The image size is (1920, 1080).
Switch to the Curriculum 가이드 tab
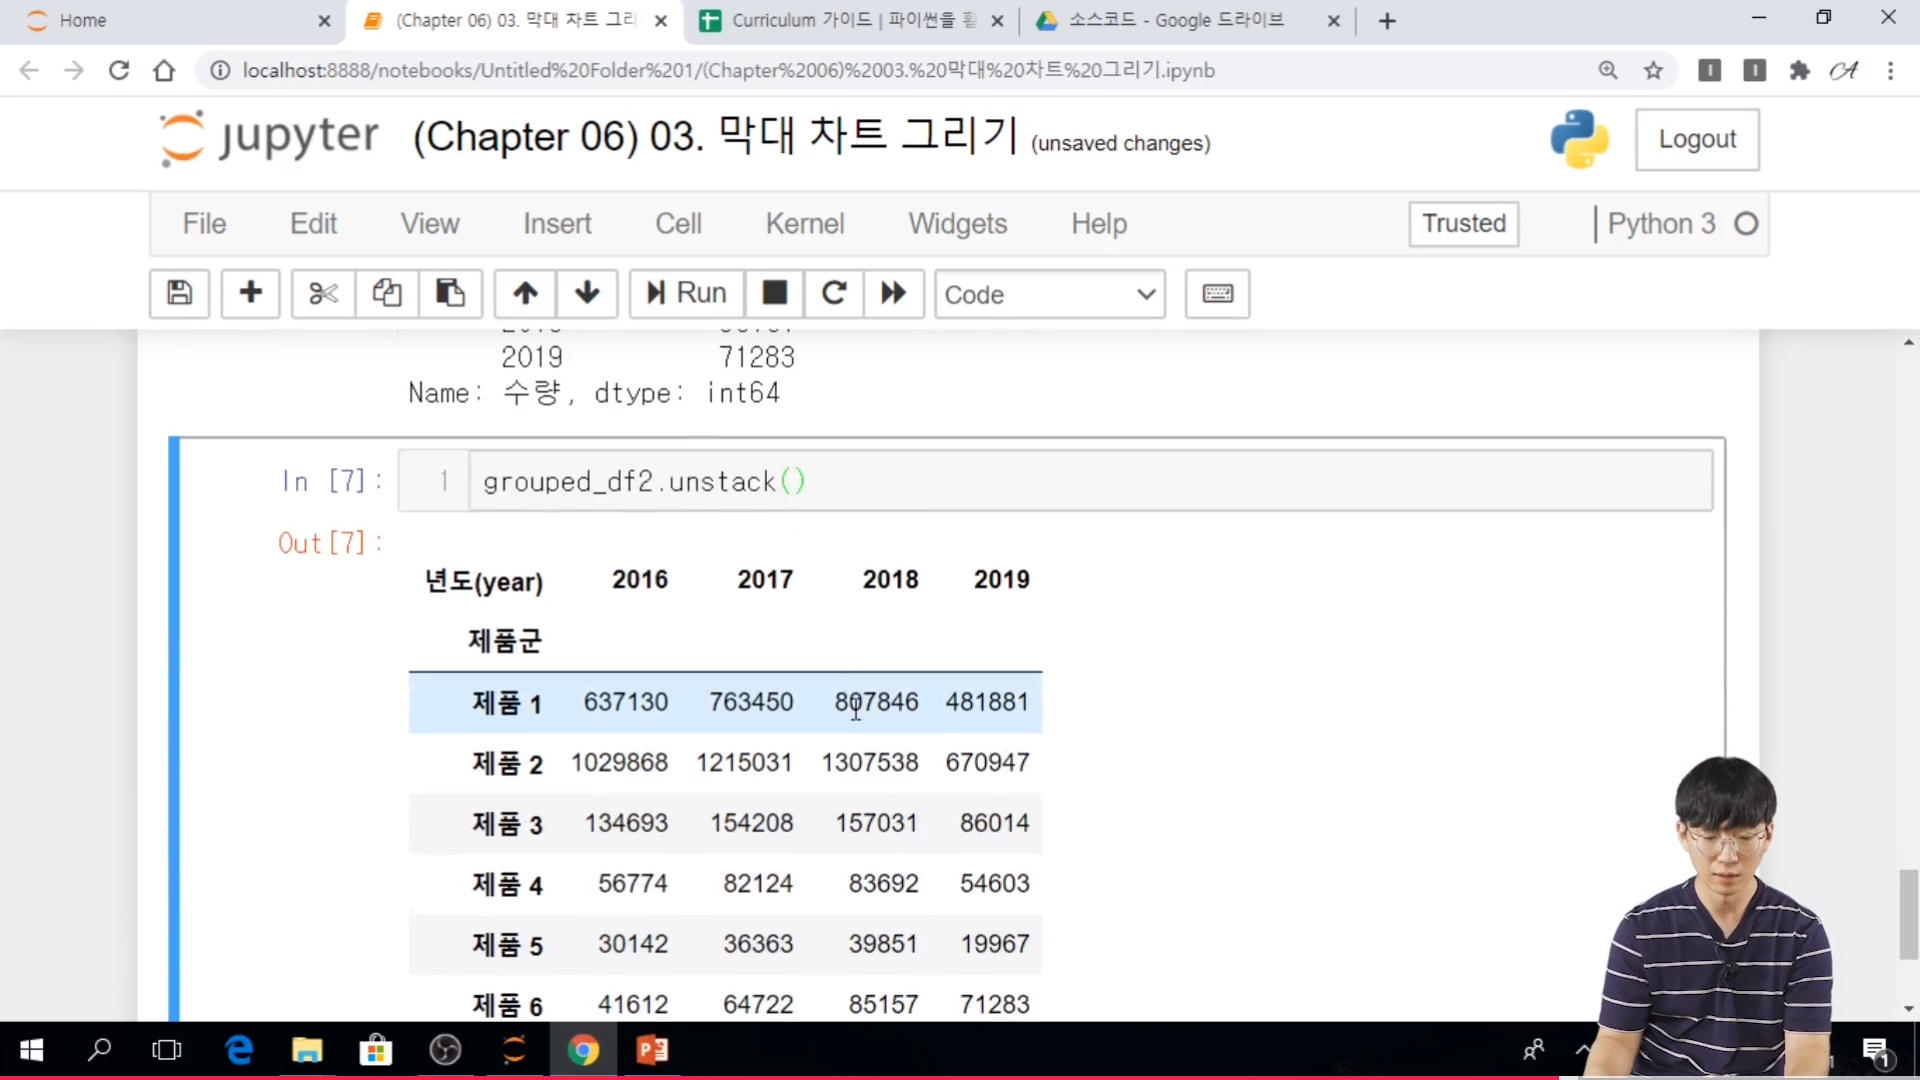coord(850,20)
